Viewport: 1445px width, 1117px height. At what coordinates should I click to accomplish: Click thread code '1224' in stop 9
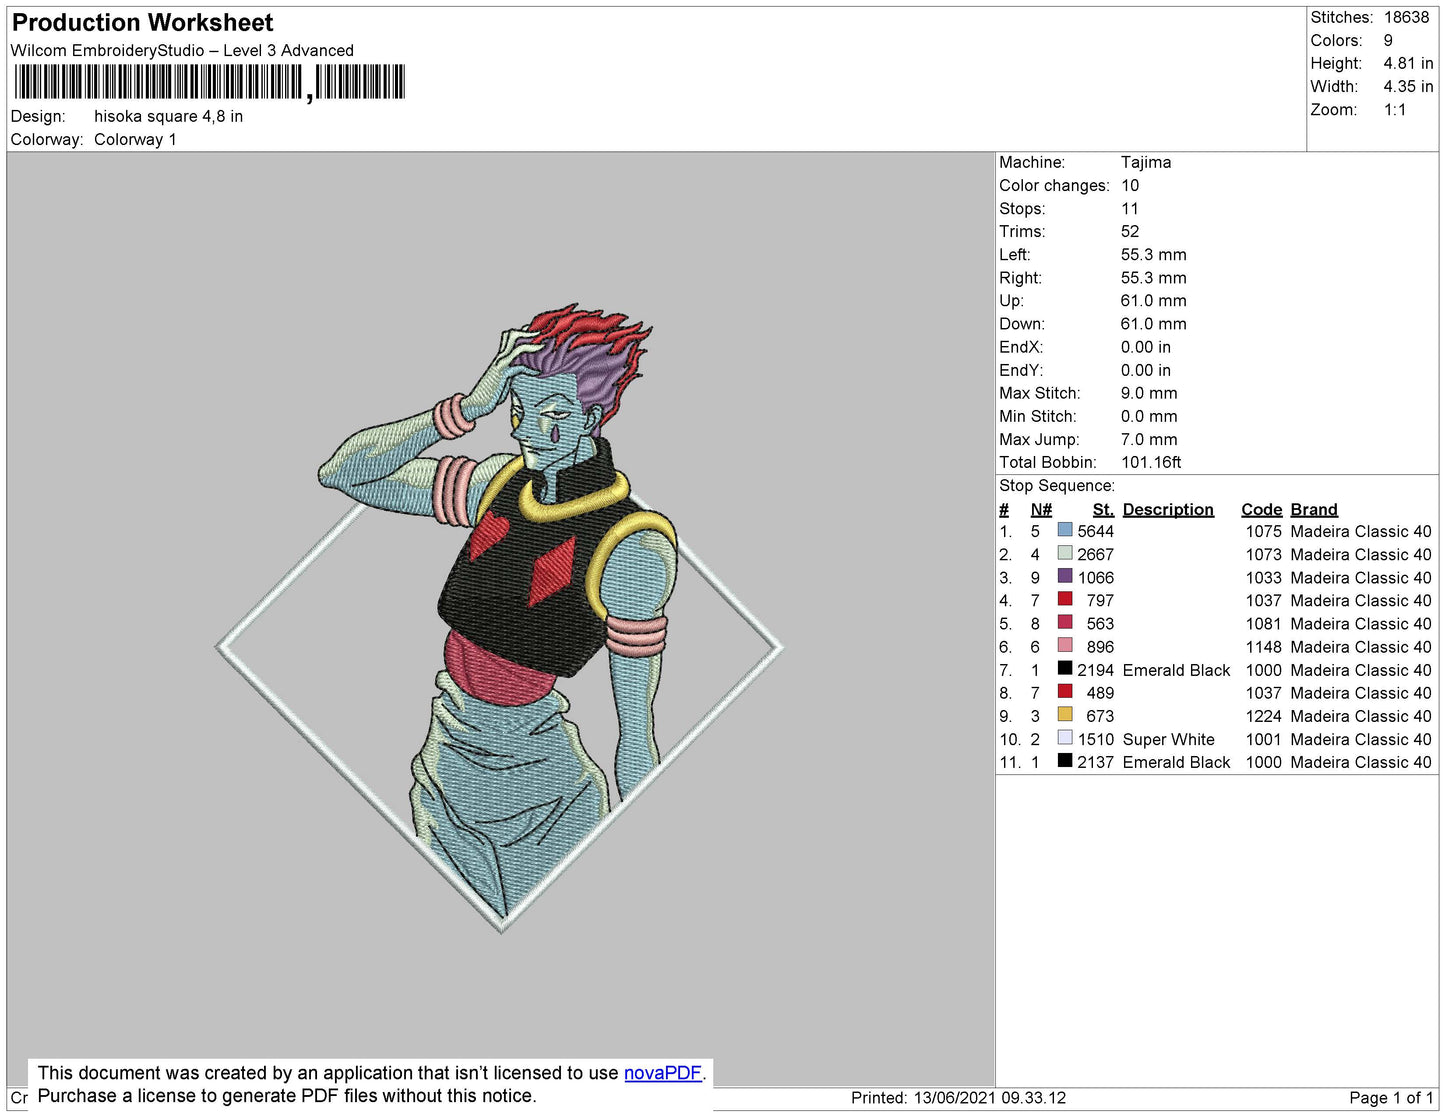(x=1263, y=716)
